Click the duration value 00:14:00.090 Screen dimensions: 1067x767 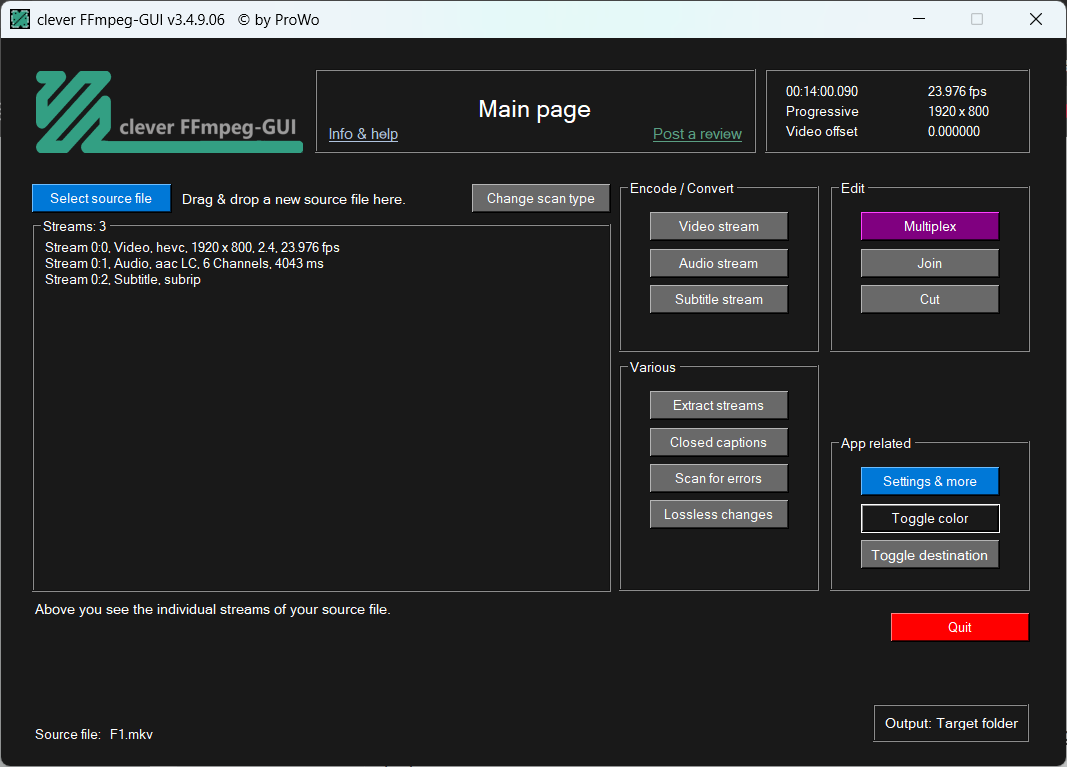(821, 91)
